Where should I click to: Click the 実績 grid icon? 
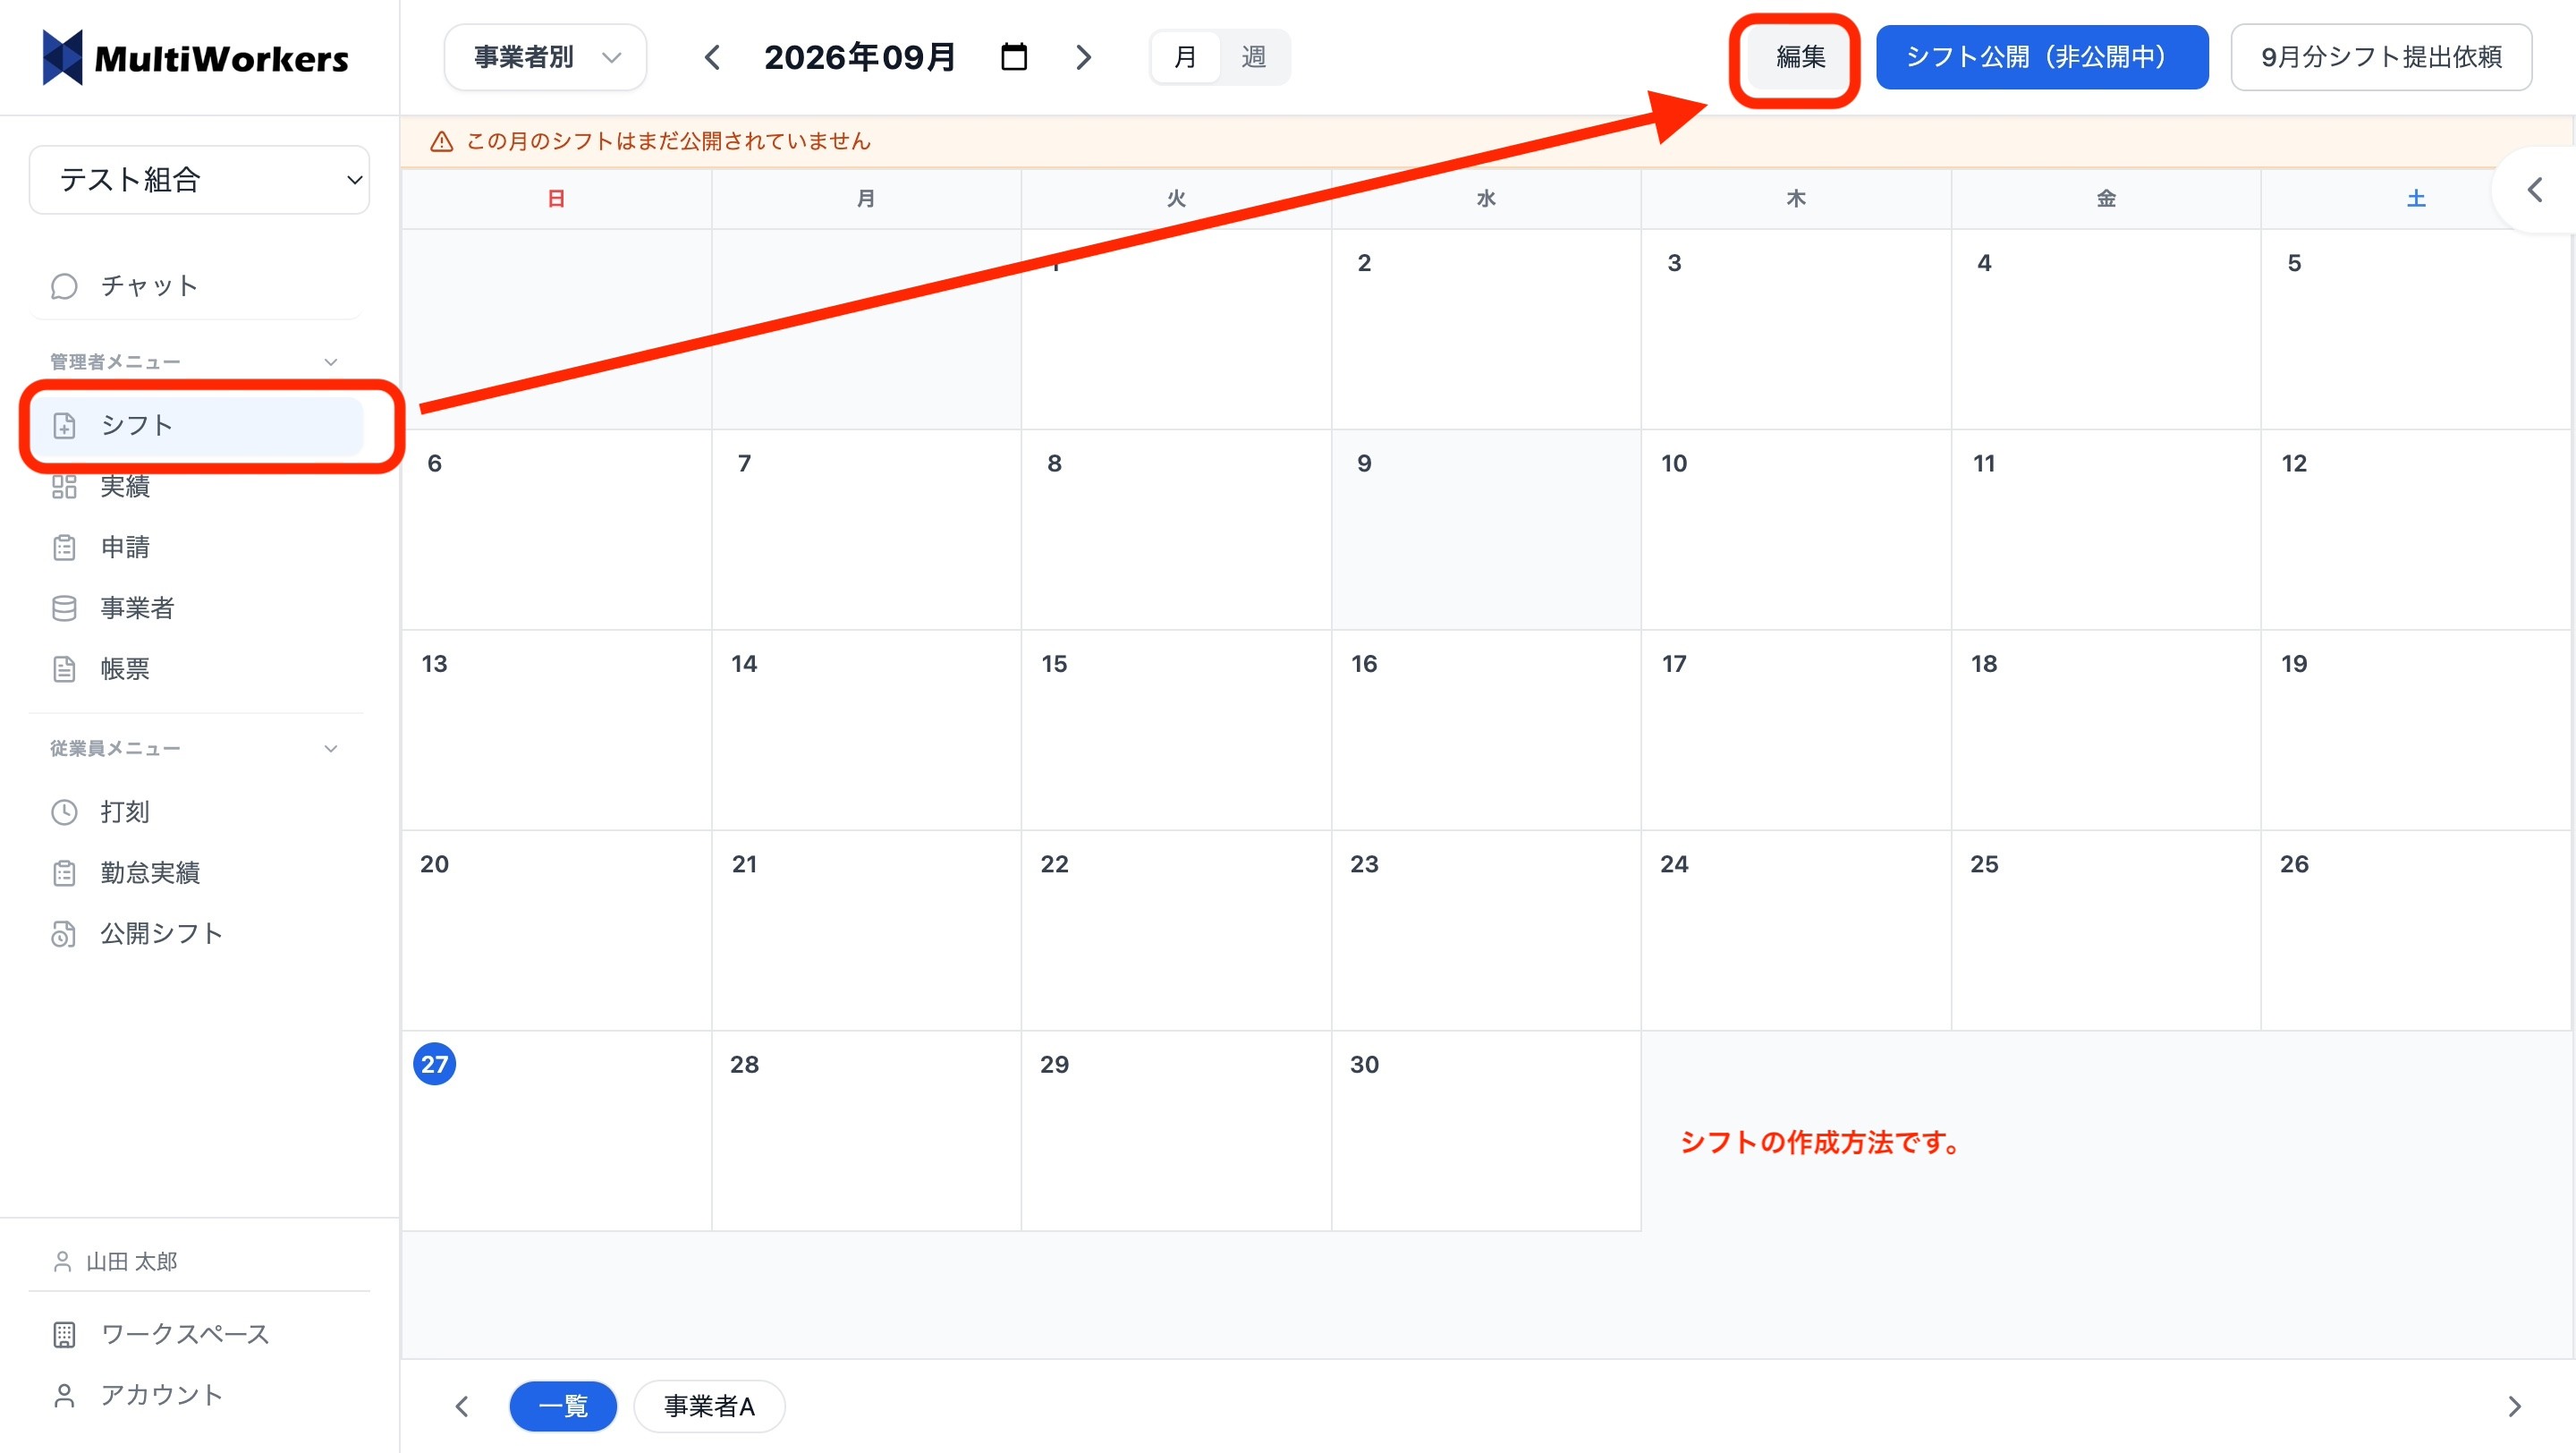coord(64,487)
